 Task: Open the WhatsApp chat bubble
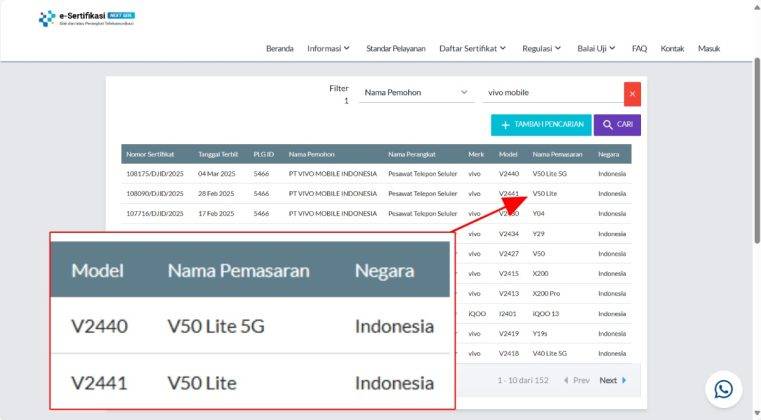coord(723,389)
